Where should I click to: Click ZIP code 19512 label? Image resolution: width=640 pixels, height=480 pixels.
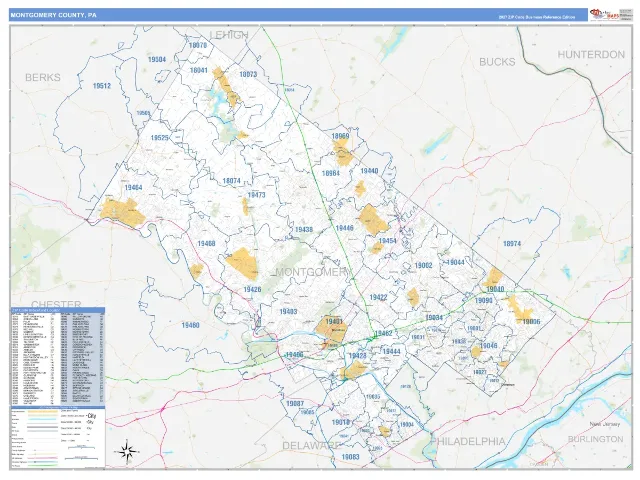click(x=102, y=86)
